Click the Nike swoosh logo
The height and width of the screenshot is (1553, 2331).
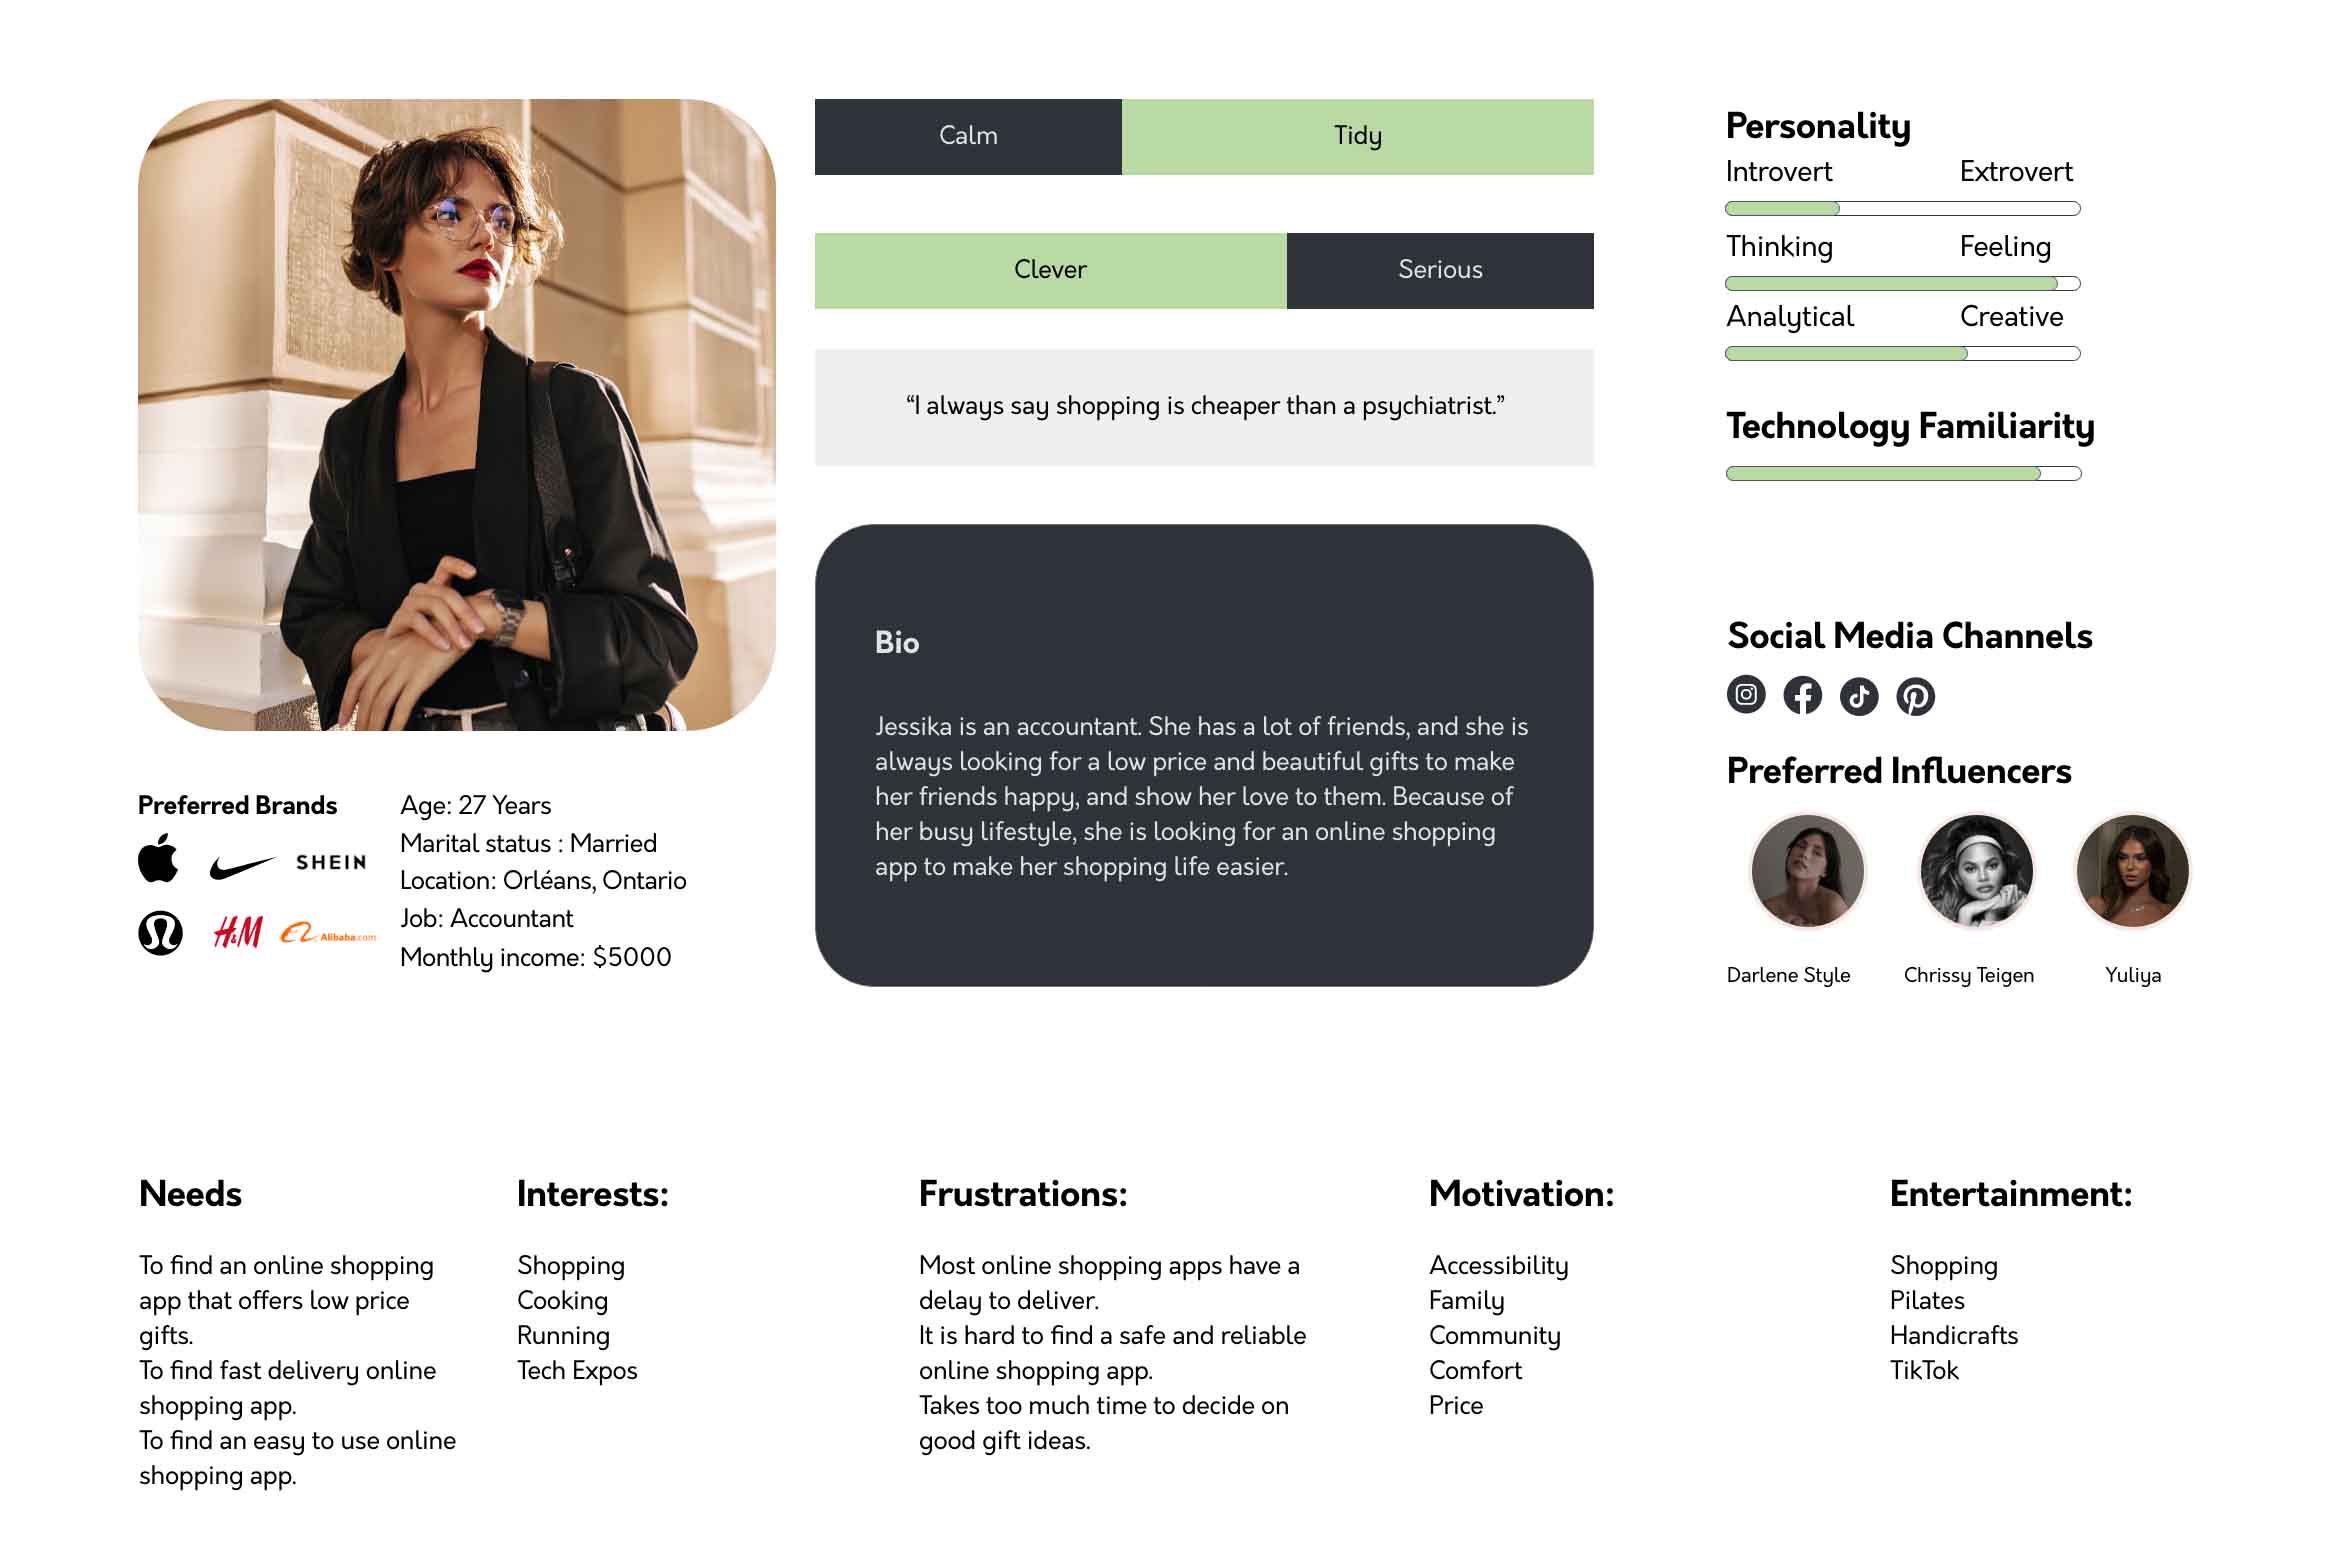[x=241, y=866]
